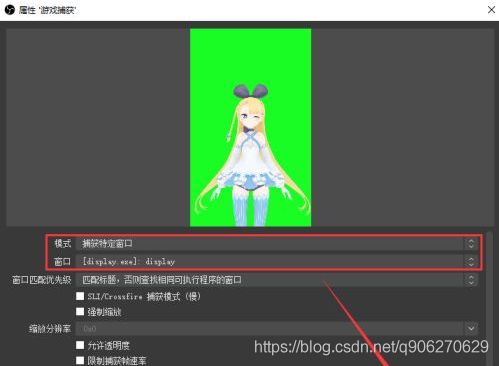Open the 窗口匹配优先级 priority dropdown
499x366 pixels.
point(277,280)
